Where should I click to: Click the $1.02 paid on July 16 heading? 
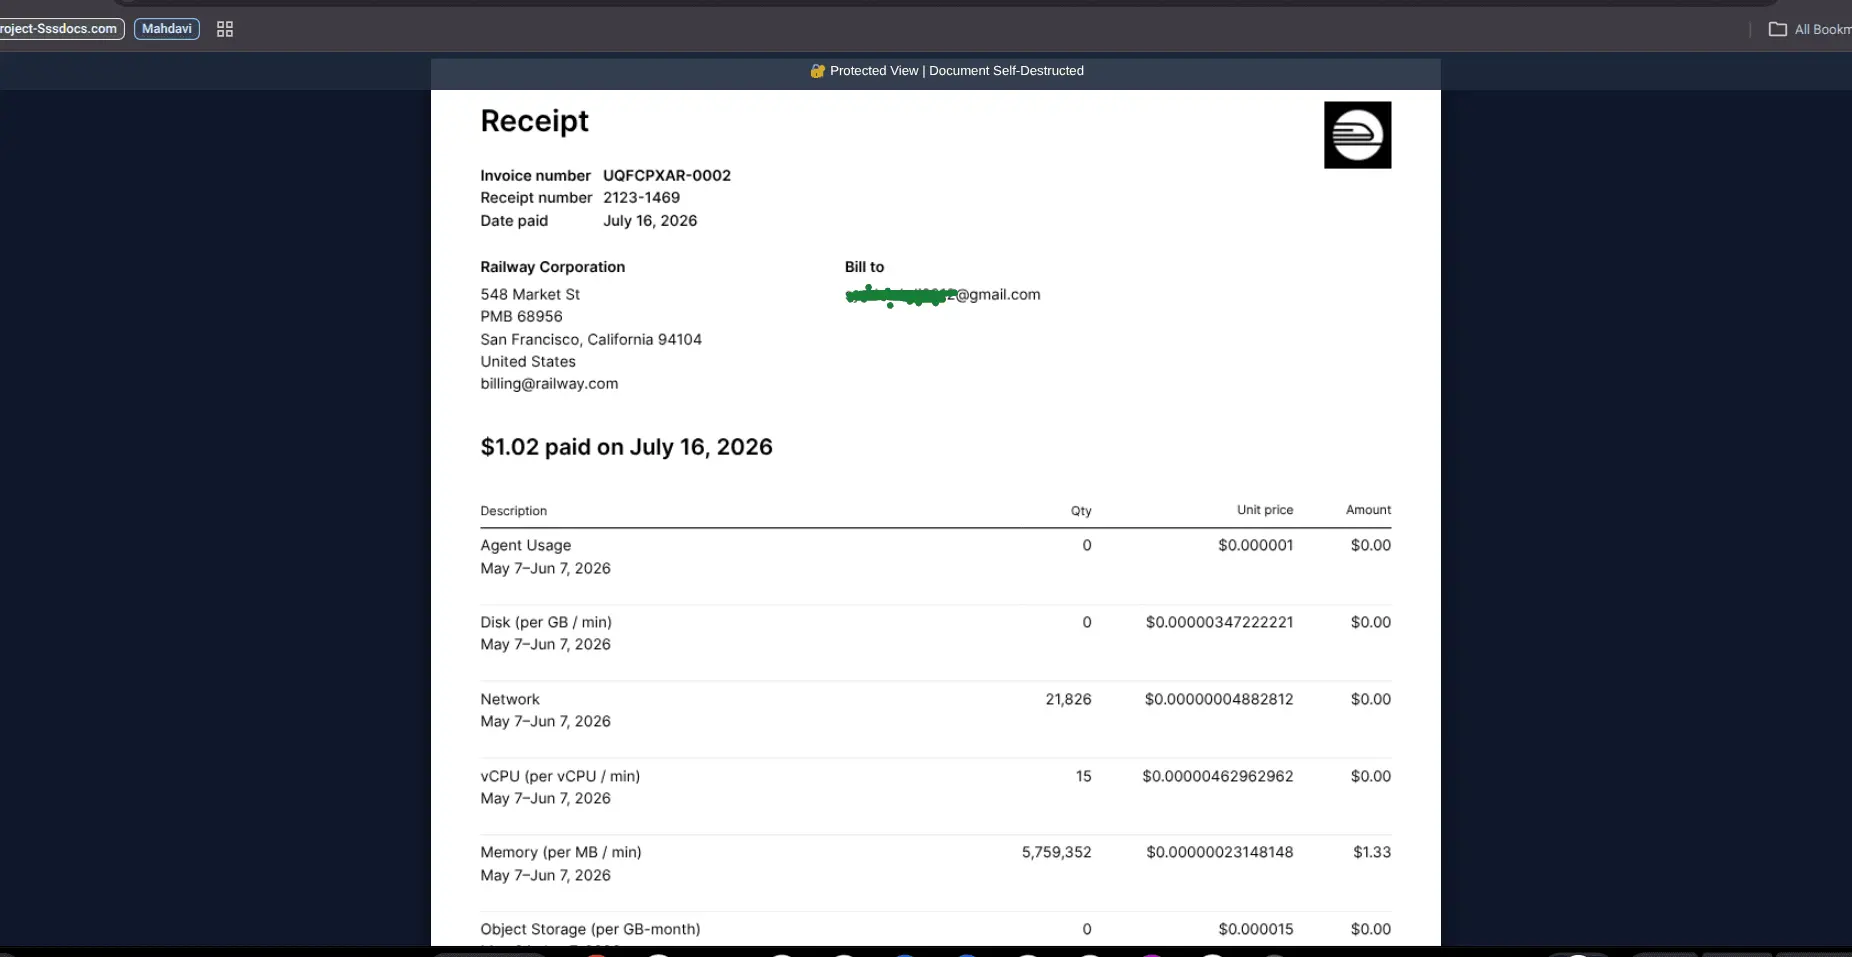pyautogui.click(x=626, y=447)
